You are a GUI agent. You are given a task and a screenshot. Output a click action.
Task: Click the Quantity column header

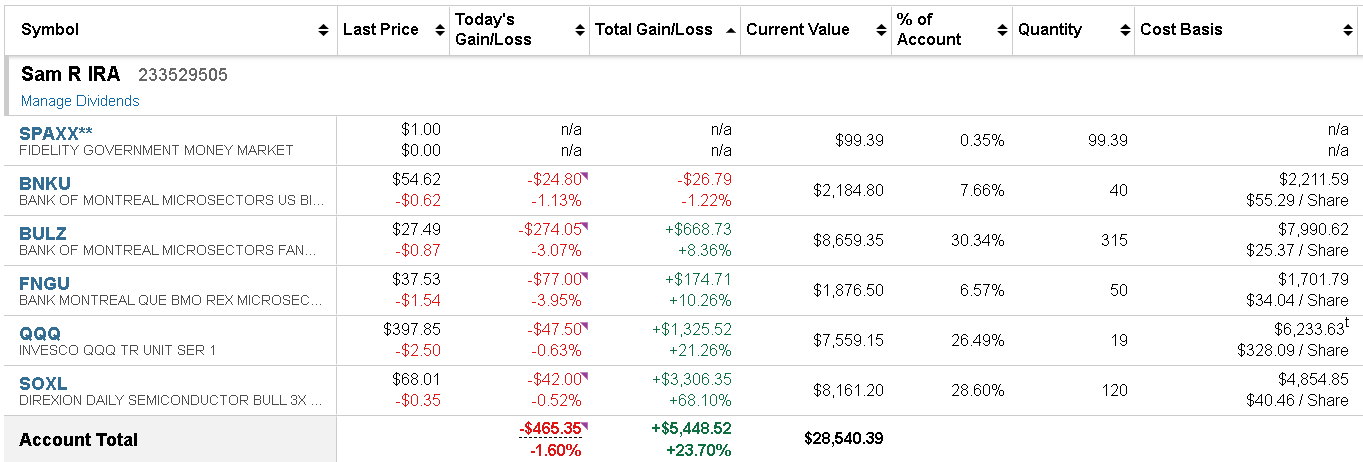1050,30
